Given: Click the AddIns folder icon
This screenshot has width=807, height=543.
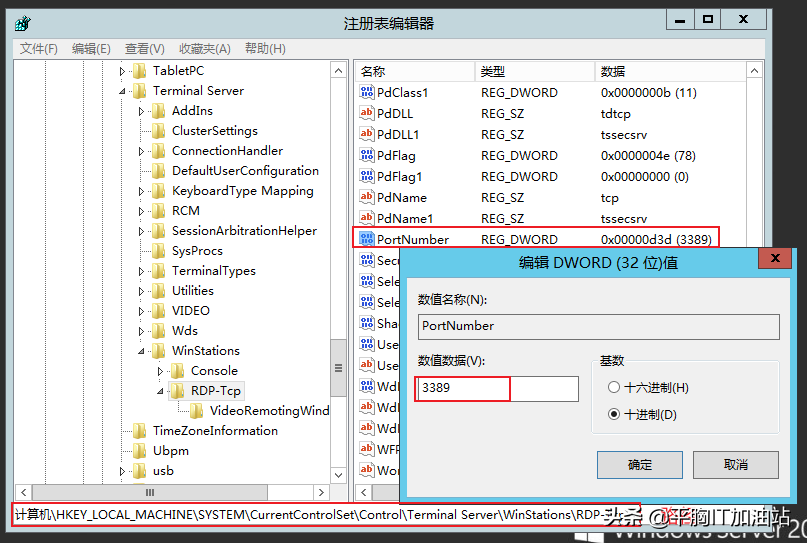Looking at the screenshot, I should point(159,111).
